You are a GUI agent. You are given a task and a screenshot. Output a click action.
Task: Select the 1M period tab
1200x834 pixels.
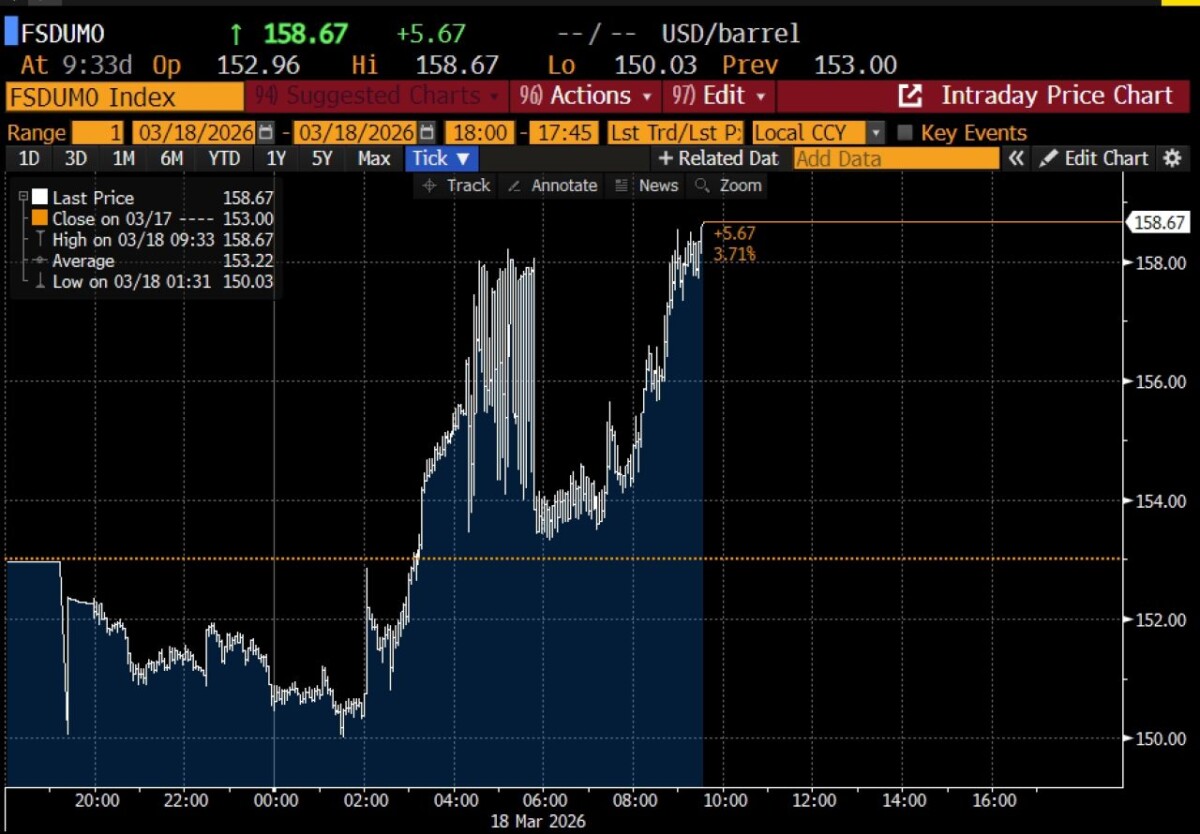coord(123,158)
